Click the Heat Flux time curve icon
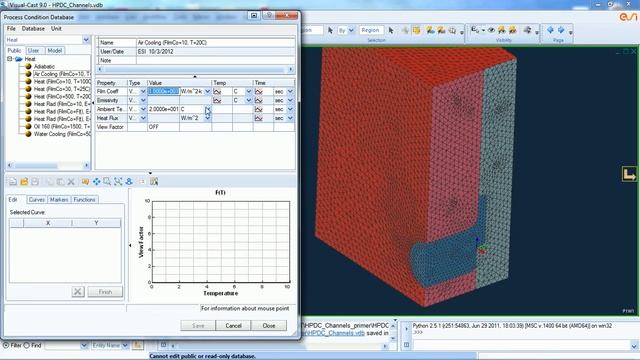640x360 pixels. pos(258,118)
